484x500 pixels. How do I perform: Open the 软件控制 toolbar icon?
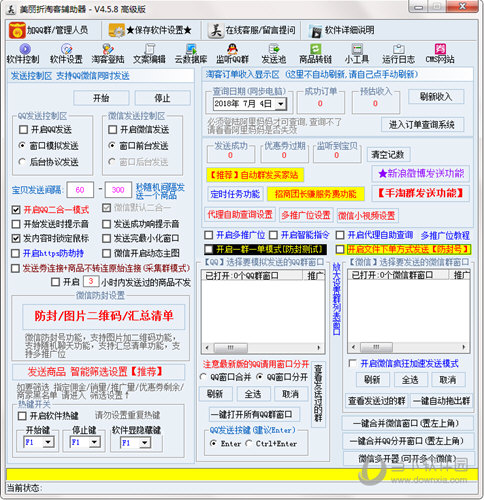click(x=25, y=49)
